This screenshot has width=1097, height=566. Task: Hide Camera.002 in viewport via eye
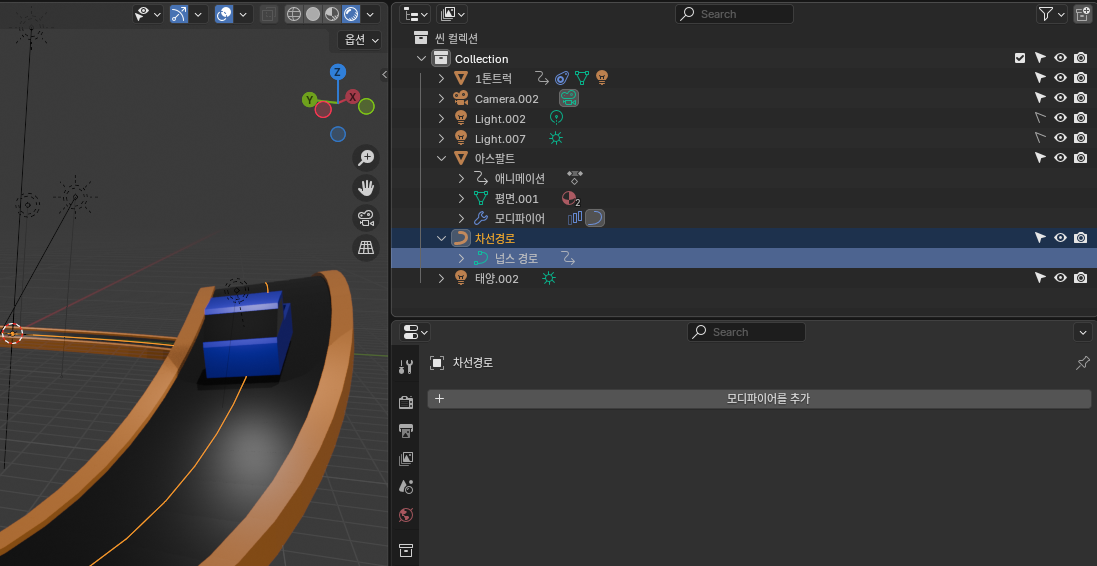click(1061, 98)
